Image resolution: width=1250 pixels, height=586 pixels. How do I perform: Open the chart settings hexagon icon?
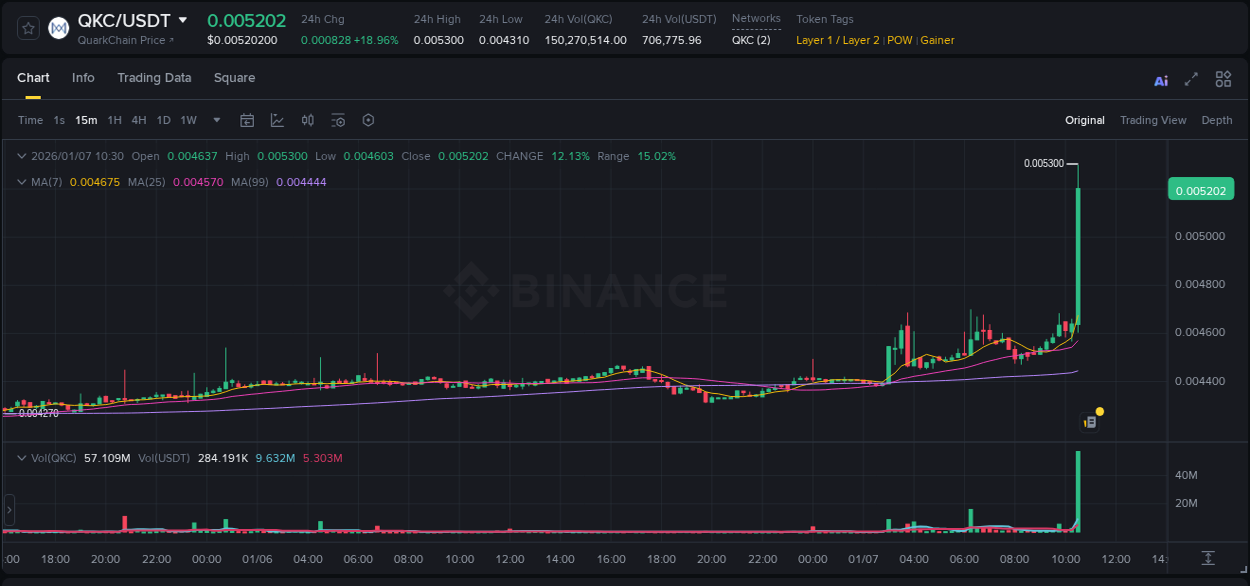tap(368, 120)
